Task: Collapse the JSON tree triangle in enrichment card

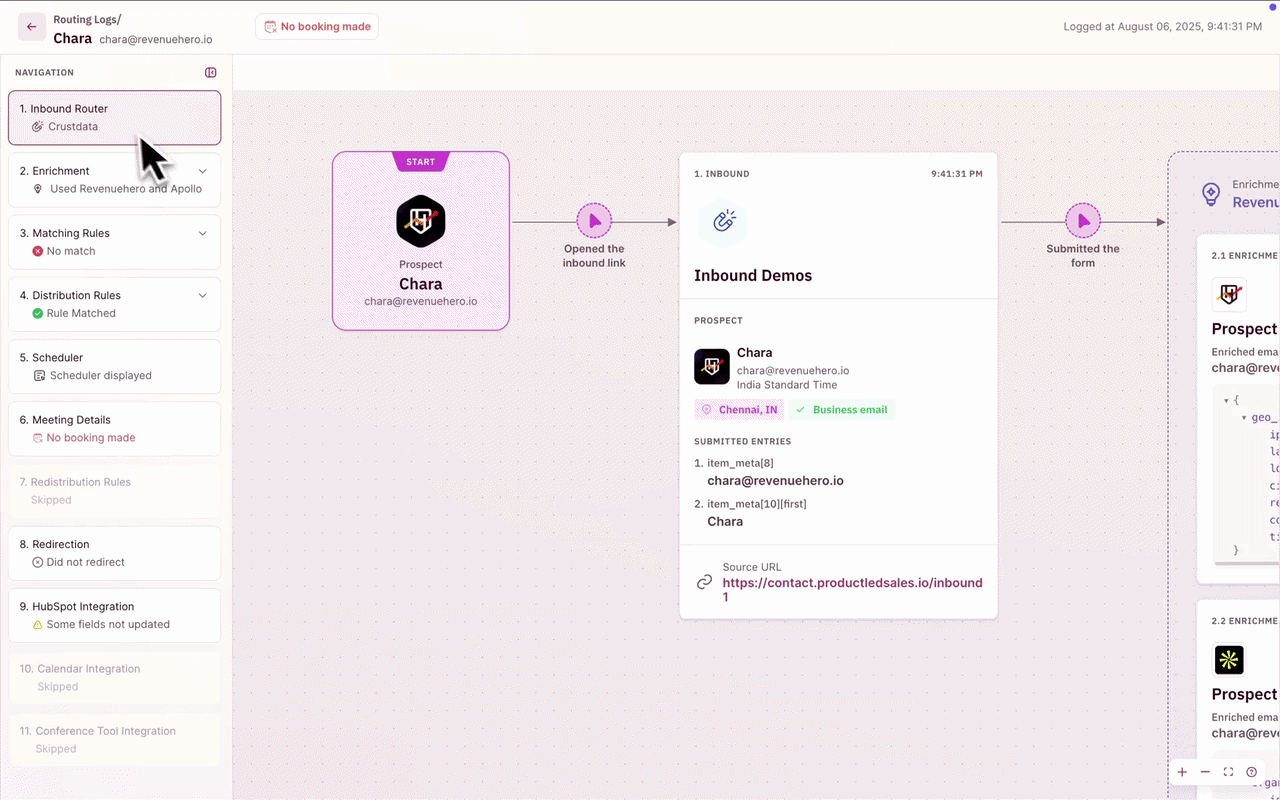Action: (1226, 400)
